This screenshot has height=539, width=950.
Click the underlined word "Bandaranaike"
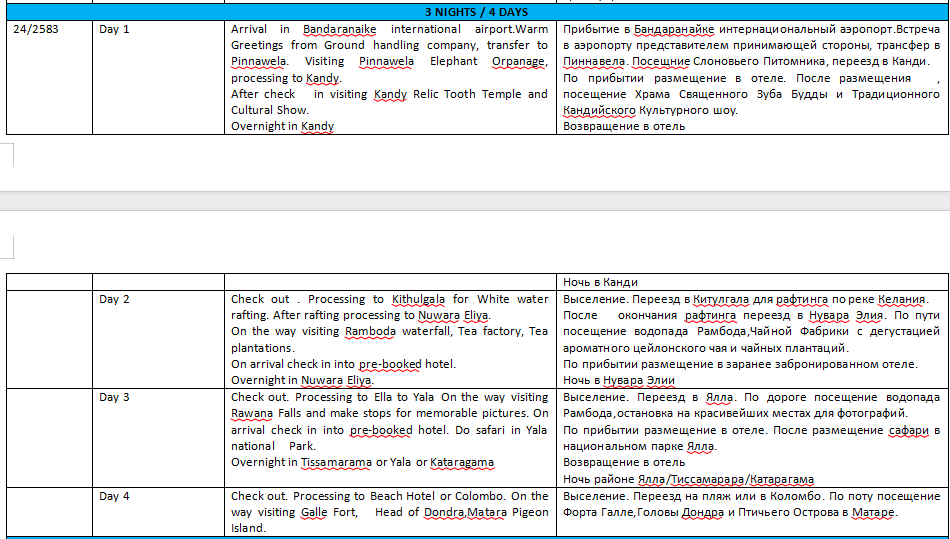340,29
